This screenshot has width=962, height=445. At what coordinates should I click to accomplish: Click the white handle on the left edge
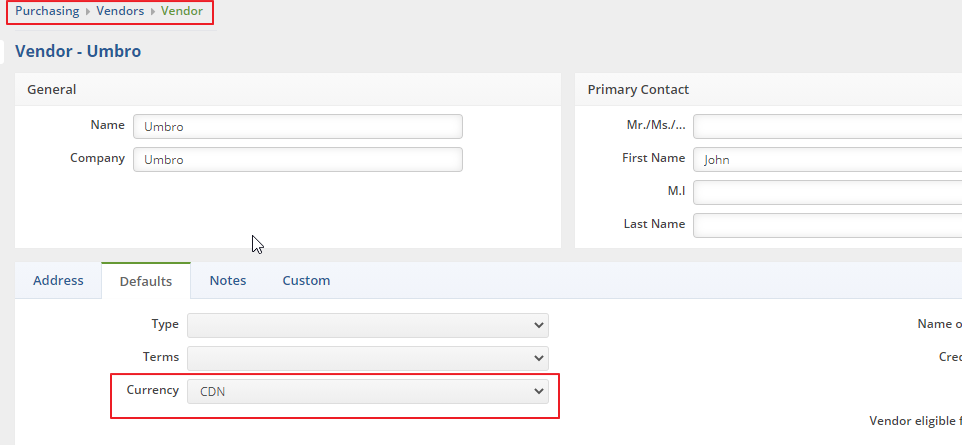tap(4, 51)
